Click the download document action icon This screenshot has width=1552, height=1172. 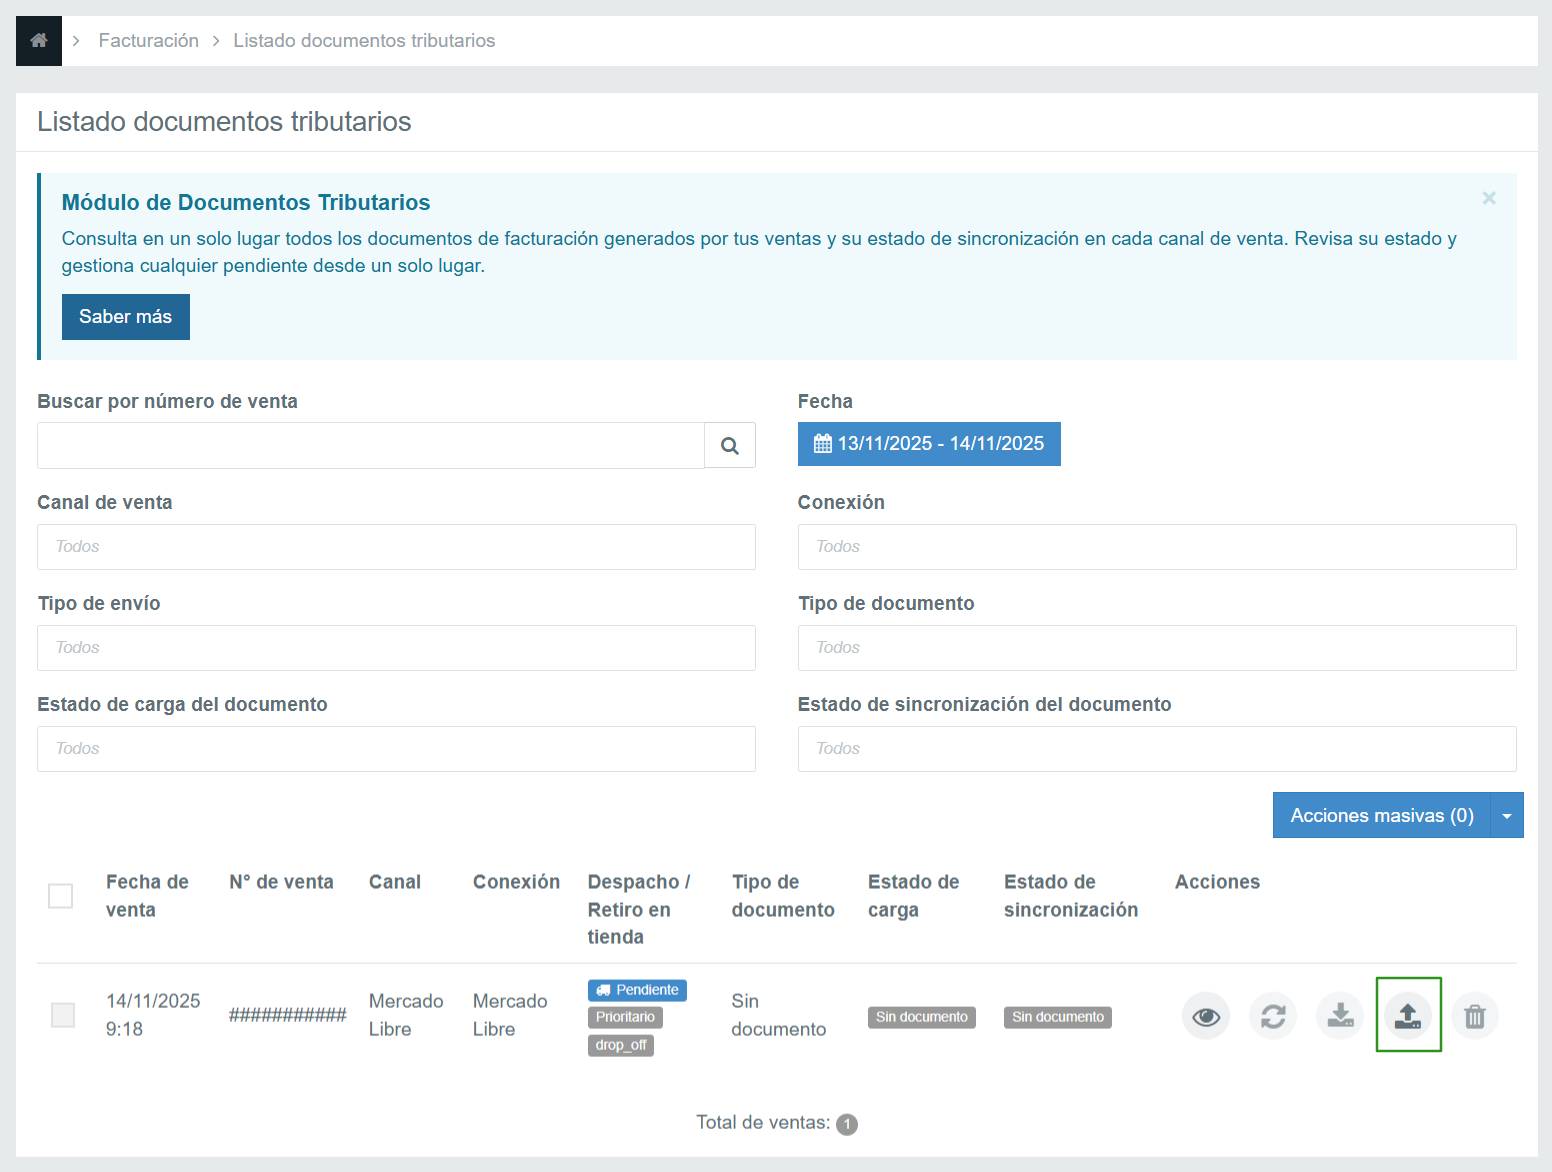pyautogui.click(x=1340, y=1017)
